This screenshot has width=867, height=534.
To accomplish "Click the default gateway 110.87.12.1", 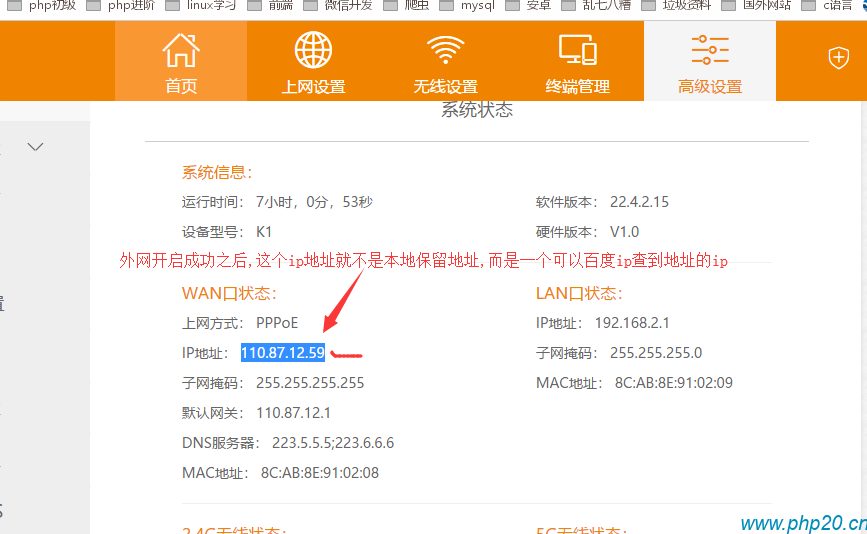I will tap(293, 413).
